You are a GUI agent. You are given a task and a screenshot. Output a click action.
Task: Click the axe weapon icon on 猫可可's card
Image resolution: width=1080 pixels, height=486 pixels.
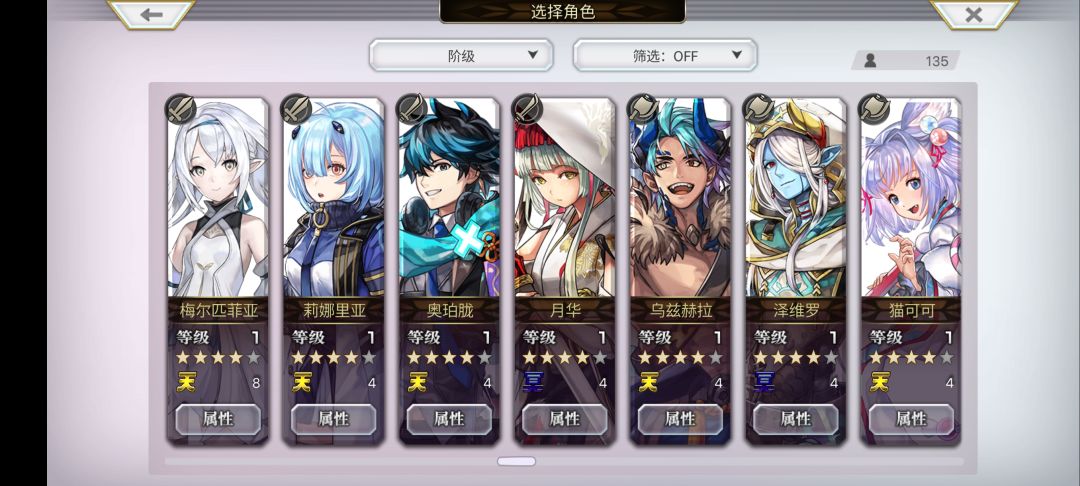coord(875,109)
